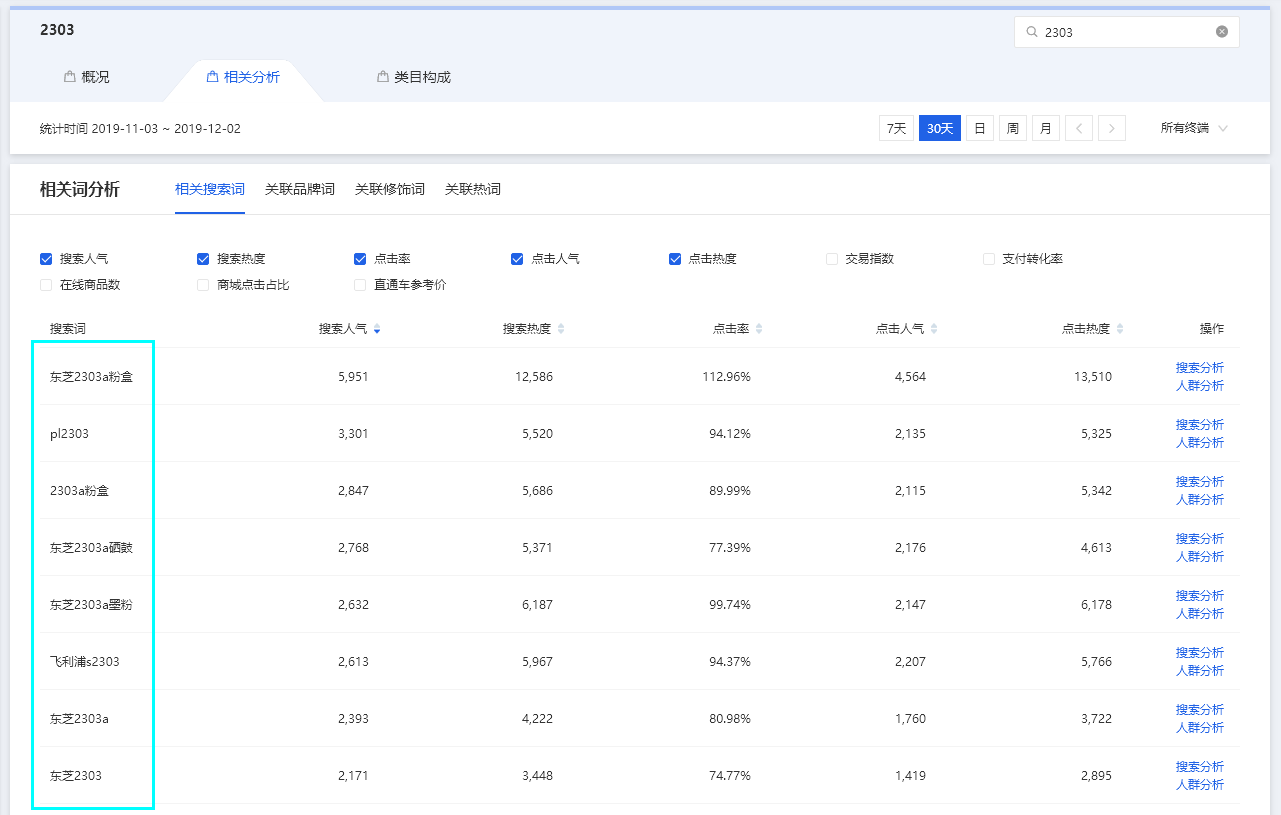
Task: Click search term pl2303
Action: [x=69, y=434]
